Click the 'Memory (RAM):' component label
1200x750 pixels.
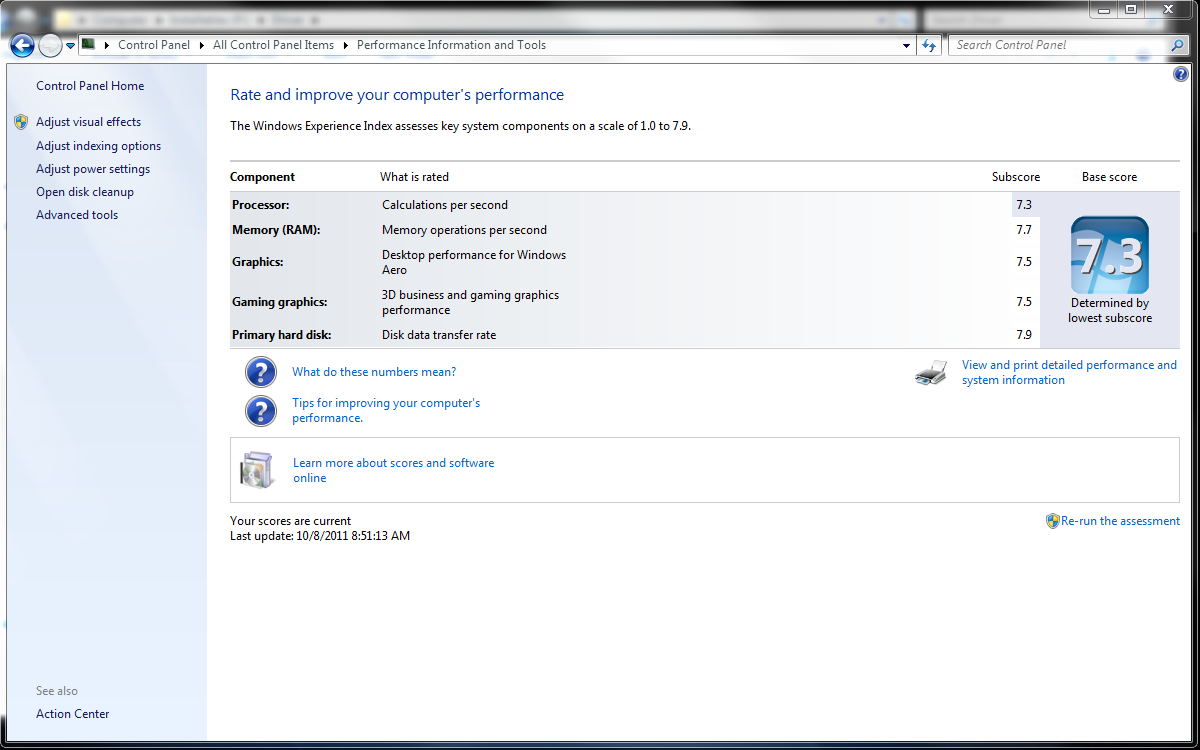[276, 230]
